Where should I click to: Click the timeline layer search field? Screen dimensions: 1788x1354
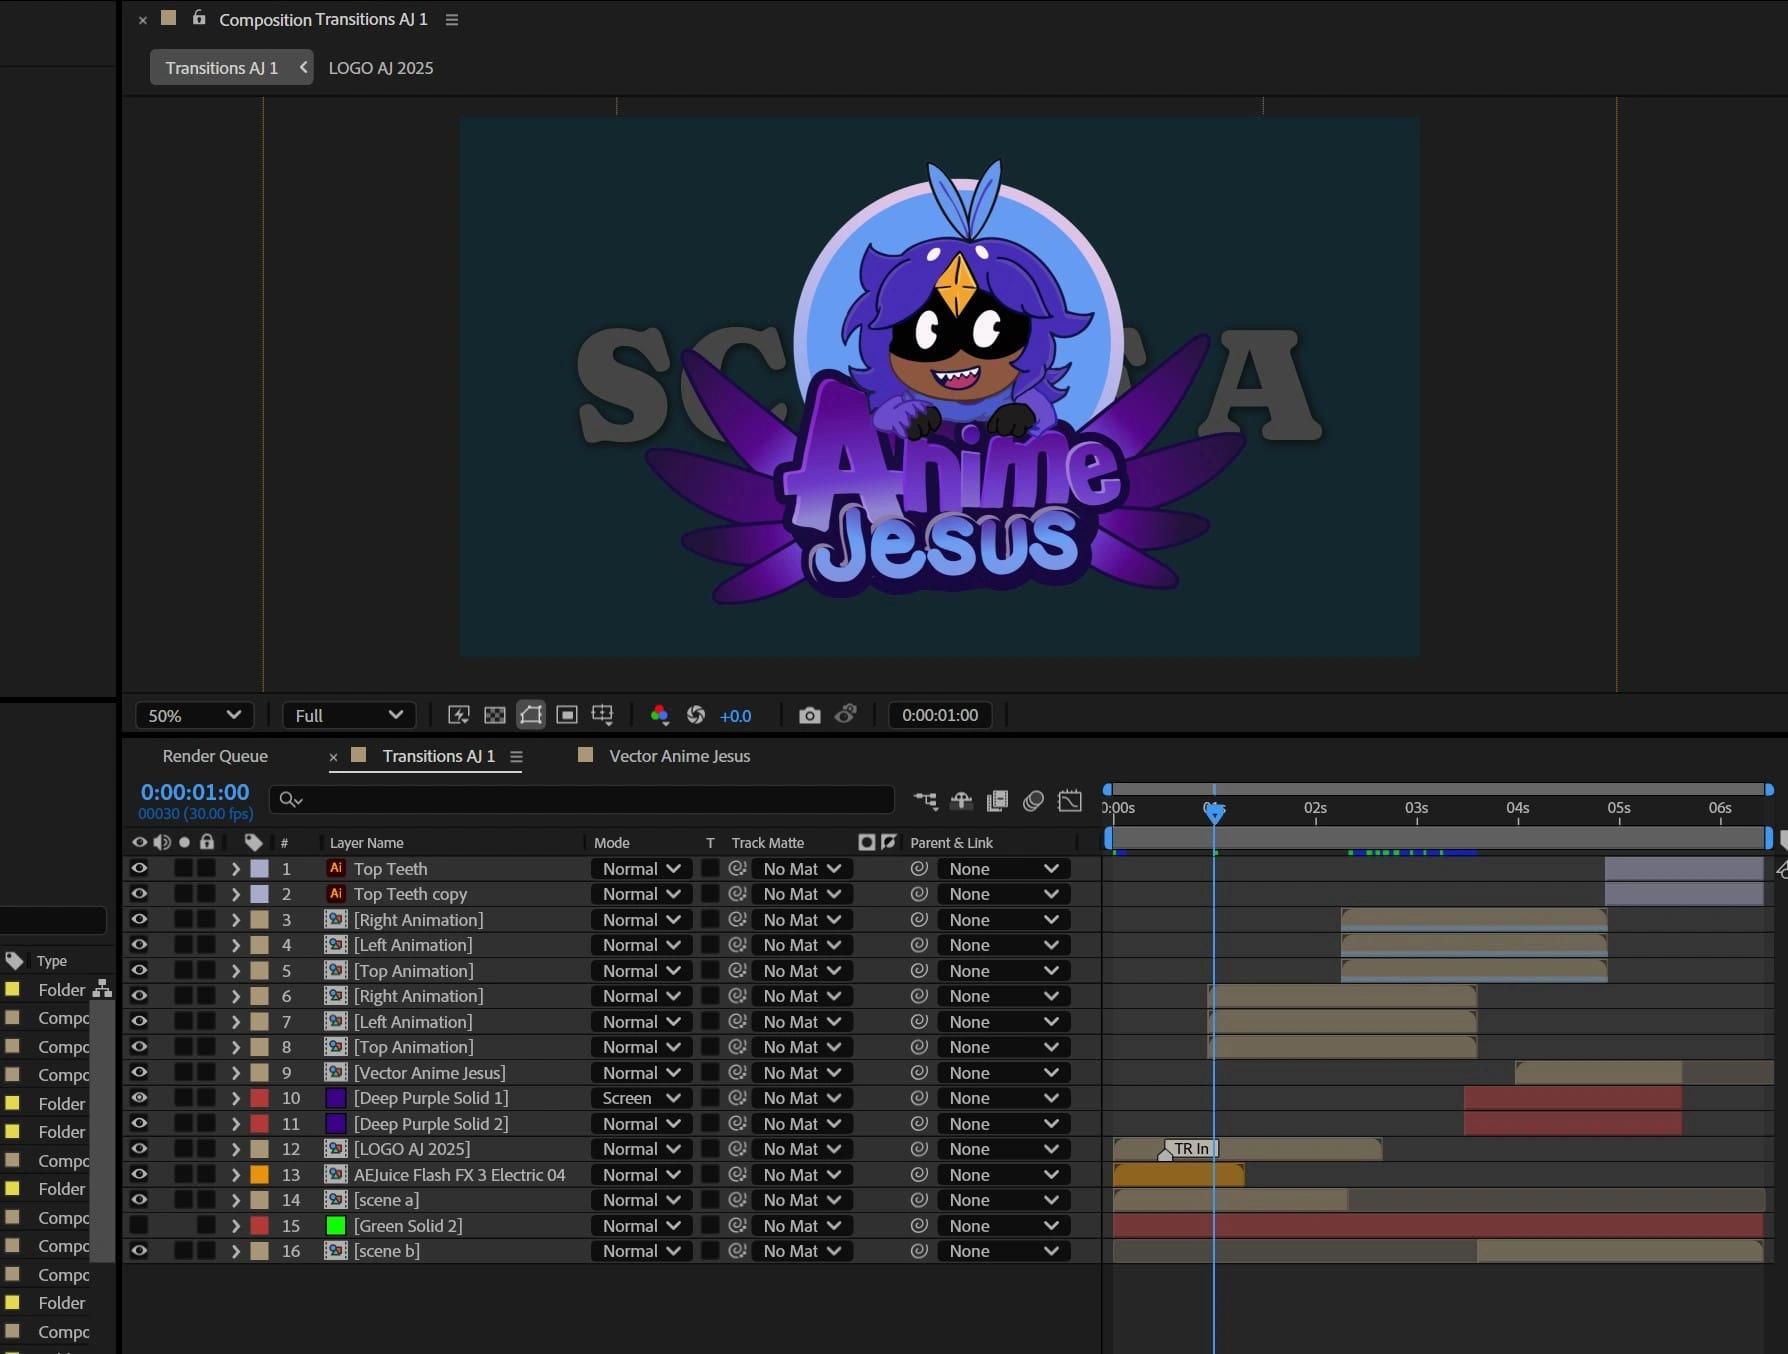click(x=581, y=799)
